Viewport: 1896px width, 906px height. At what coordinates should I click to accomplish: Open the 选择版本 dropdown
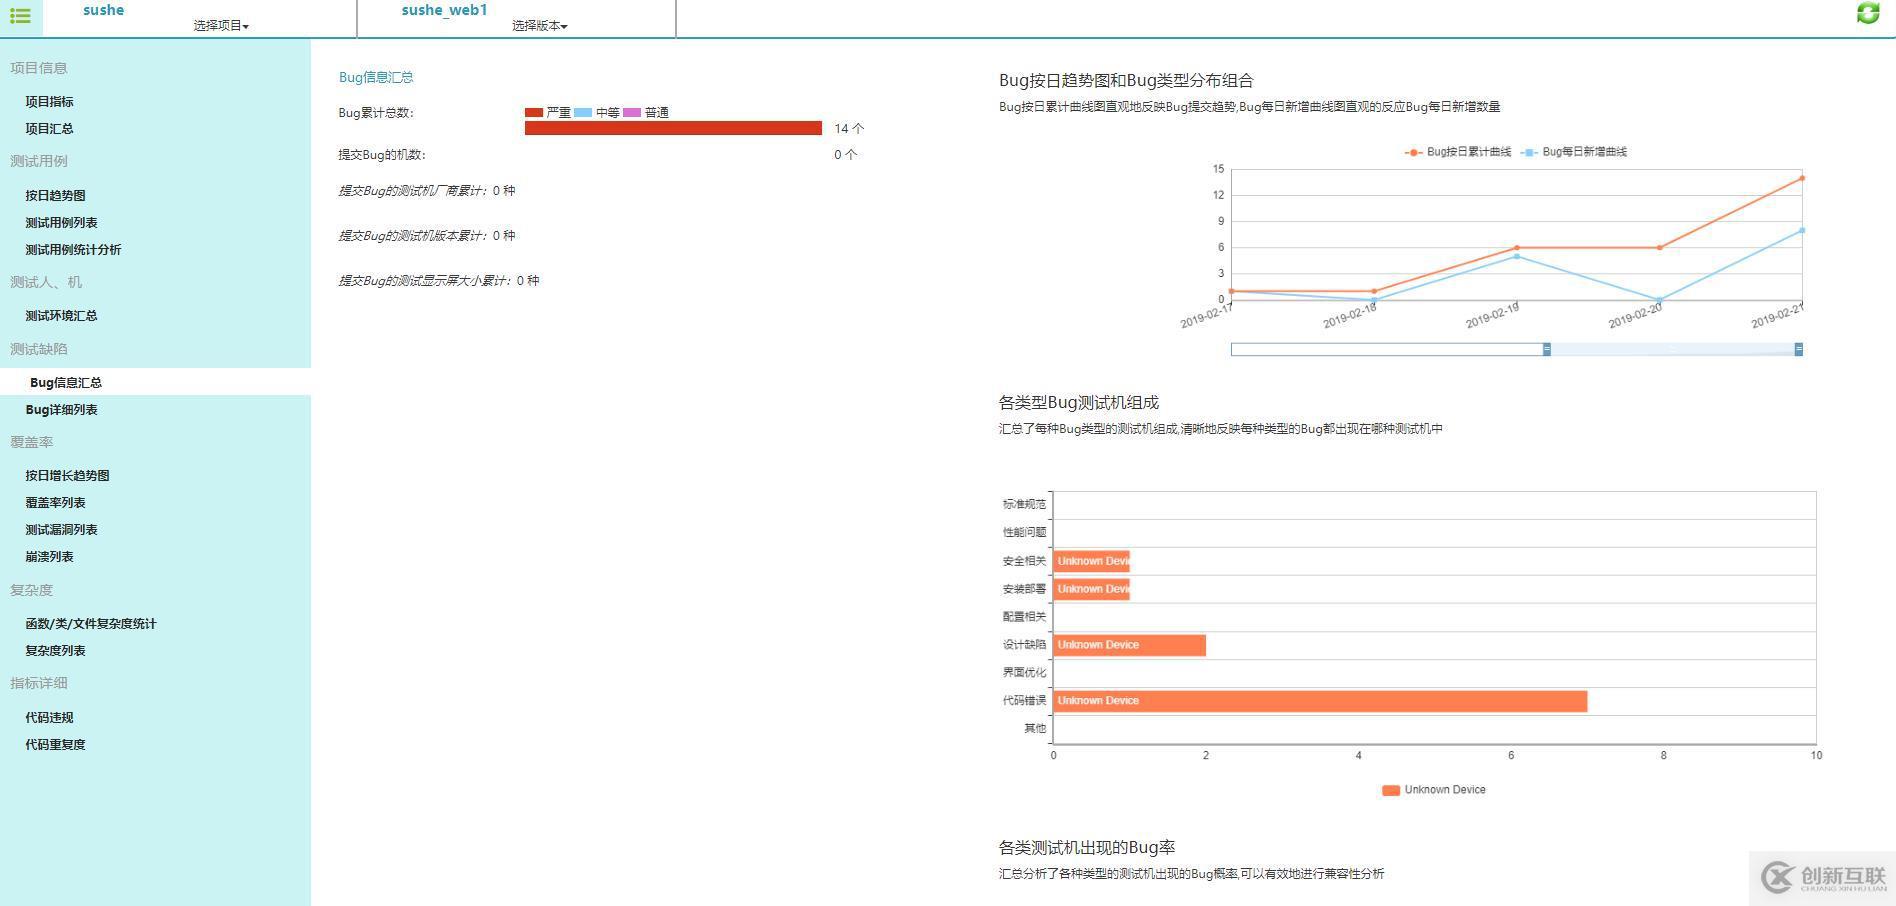pyautogui.click(x=540, y=27)
